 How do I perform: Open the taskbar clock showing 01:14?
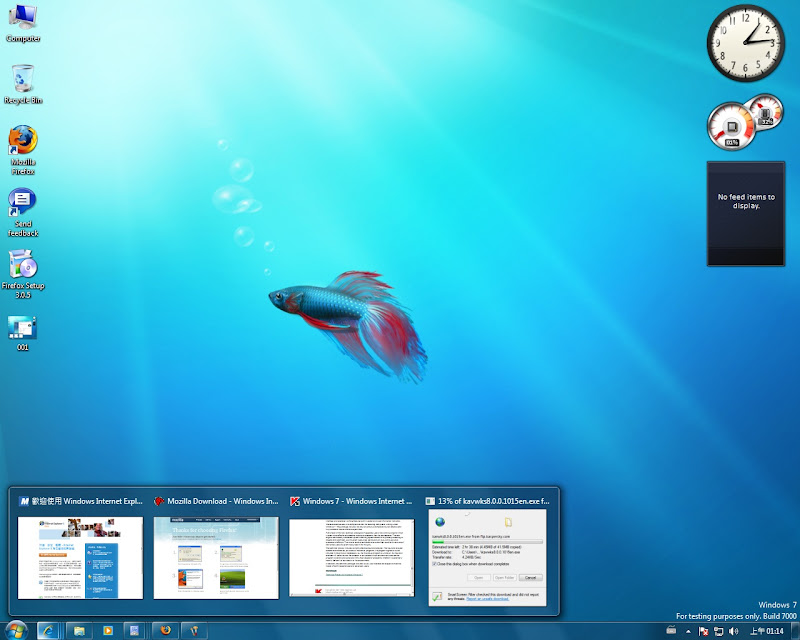(768, 631)
